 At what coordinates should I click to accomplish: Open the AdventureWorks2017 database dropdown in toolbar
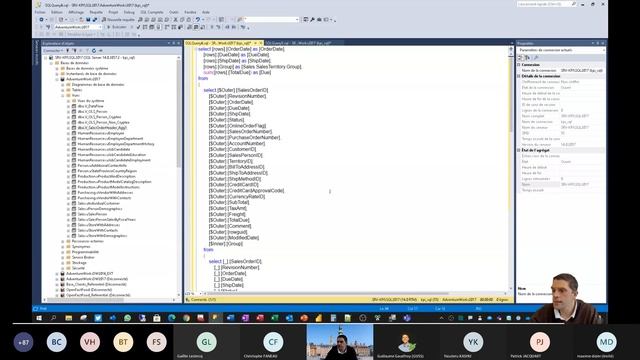78,27
